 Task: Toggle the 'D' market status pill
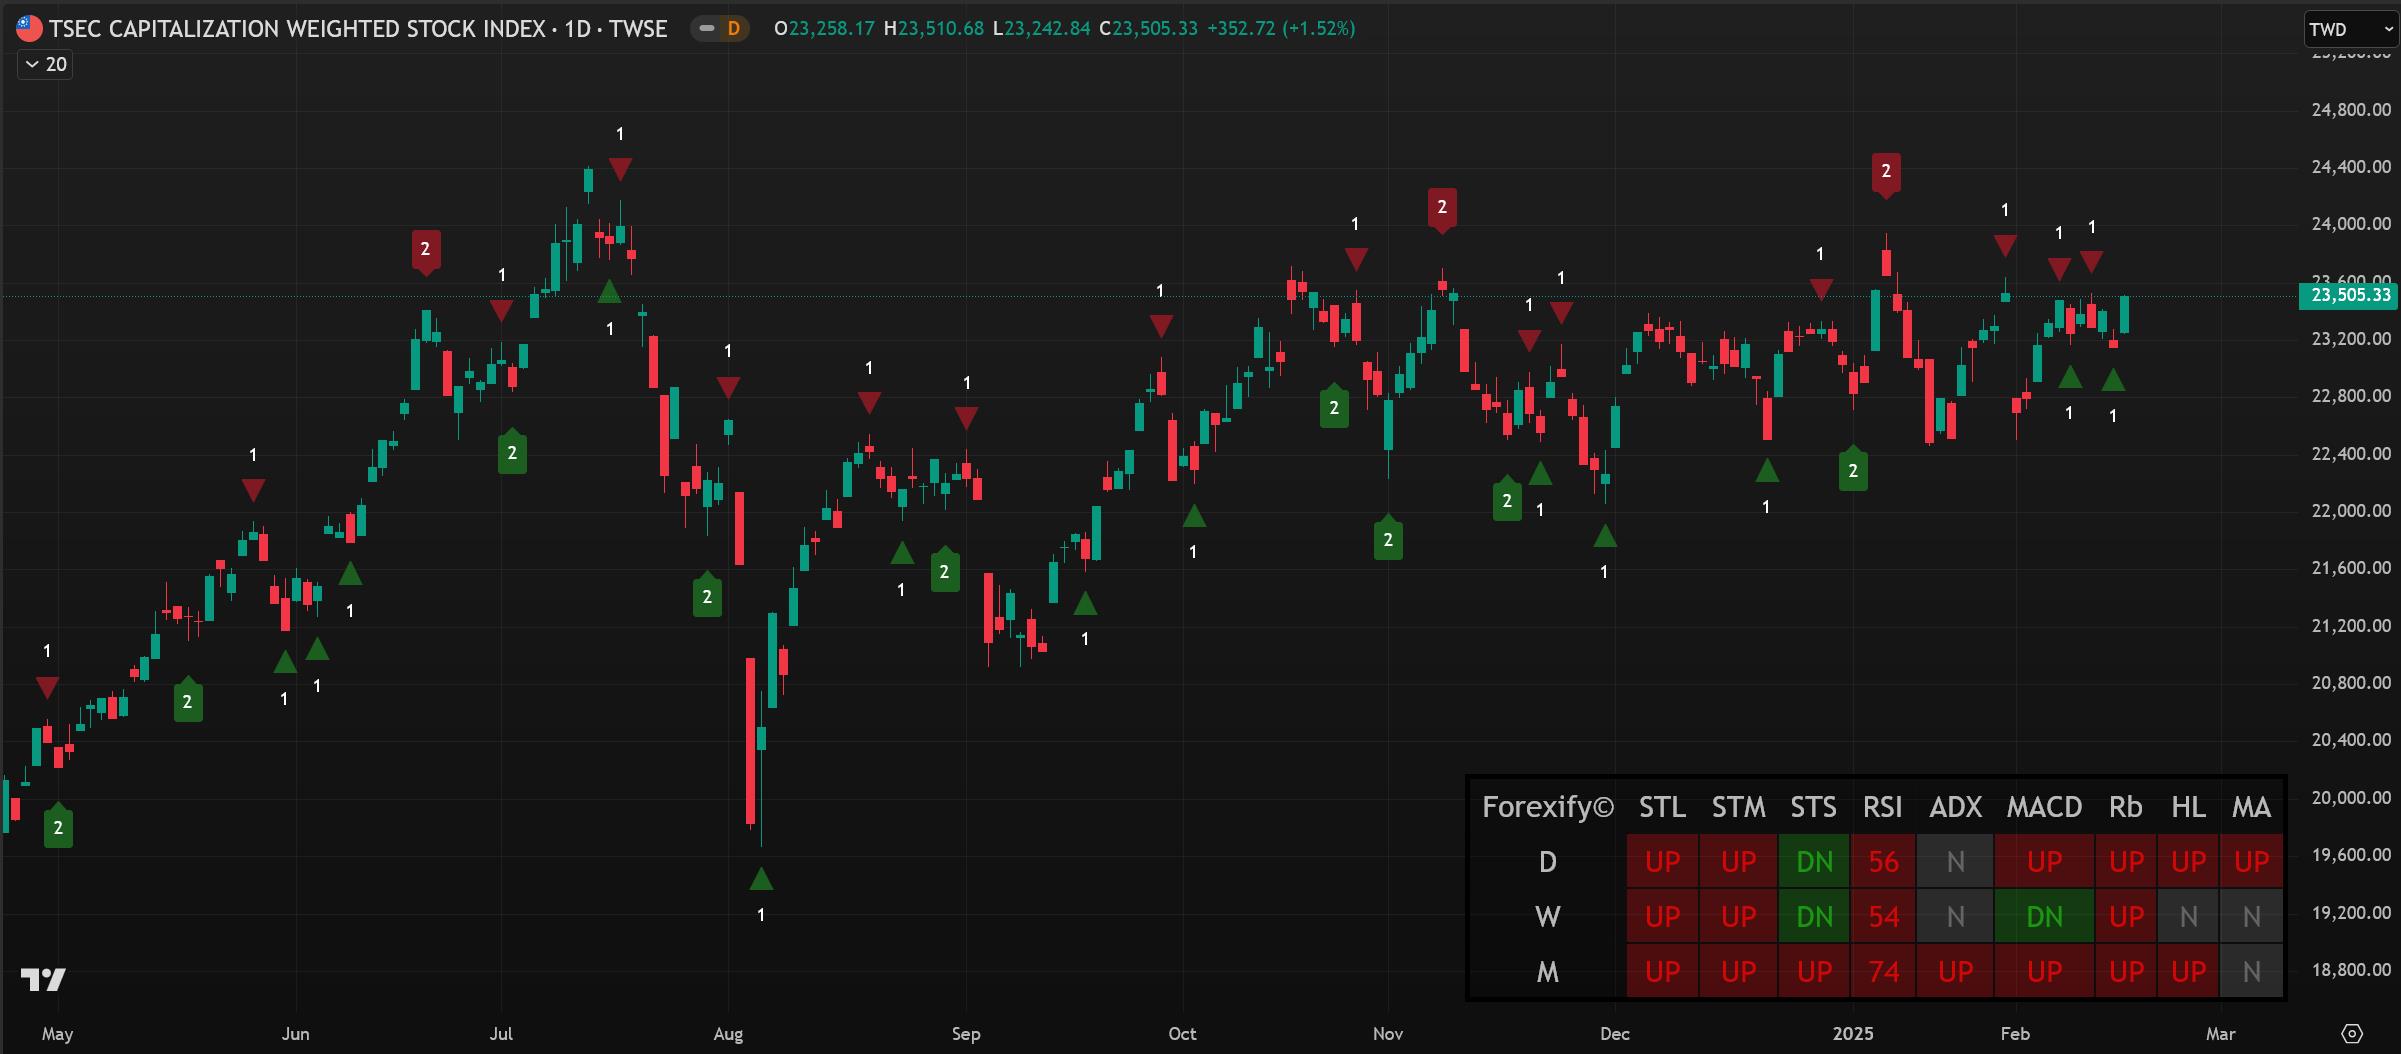(x=720, y=29)
